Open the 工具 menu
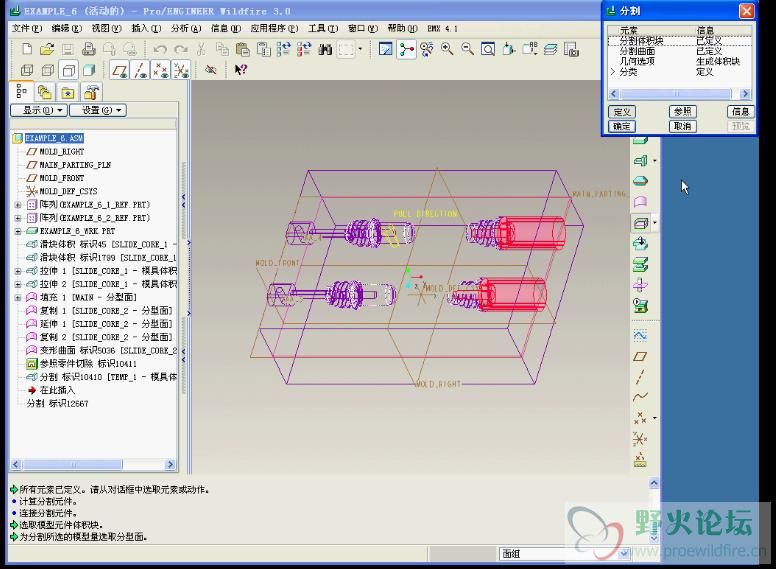Image resolution: width=776 pixels, height=569 pixels. click(323, 28)
